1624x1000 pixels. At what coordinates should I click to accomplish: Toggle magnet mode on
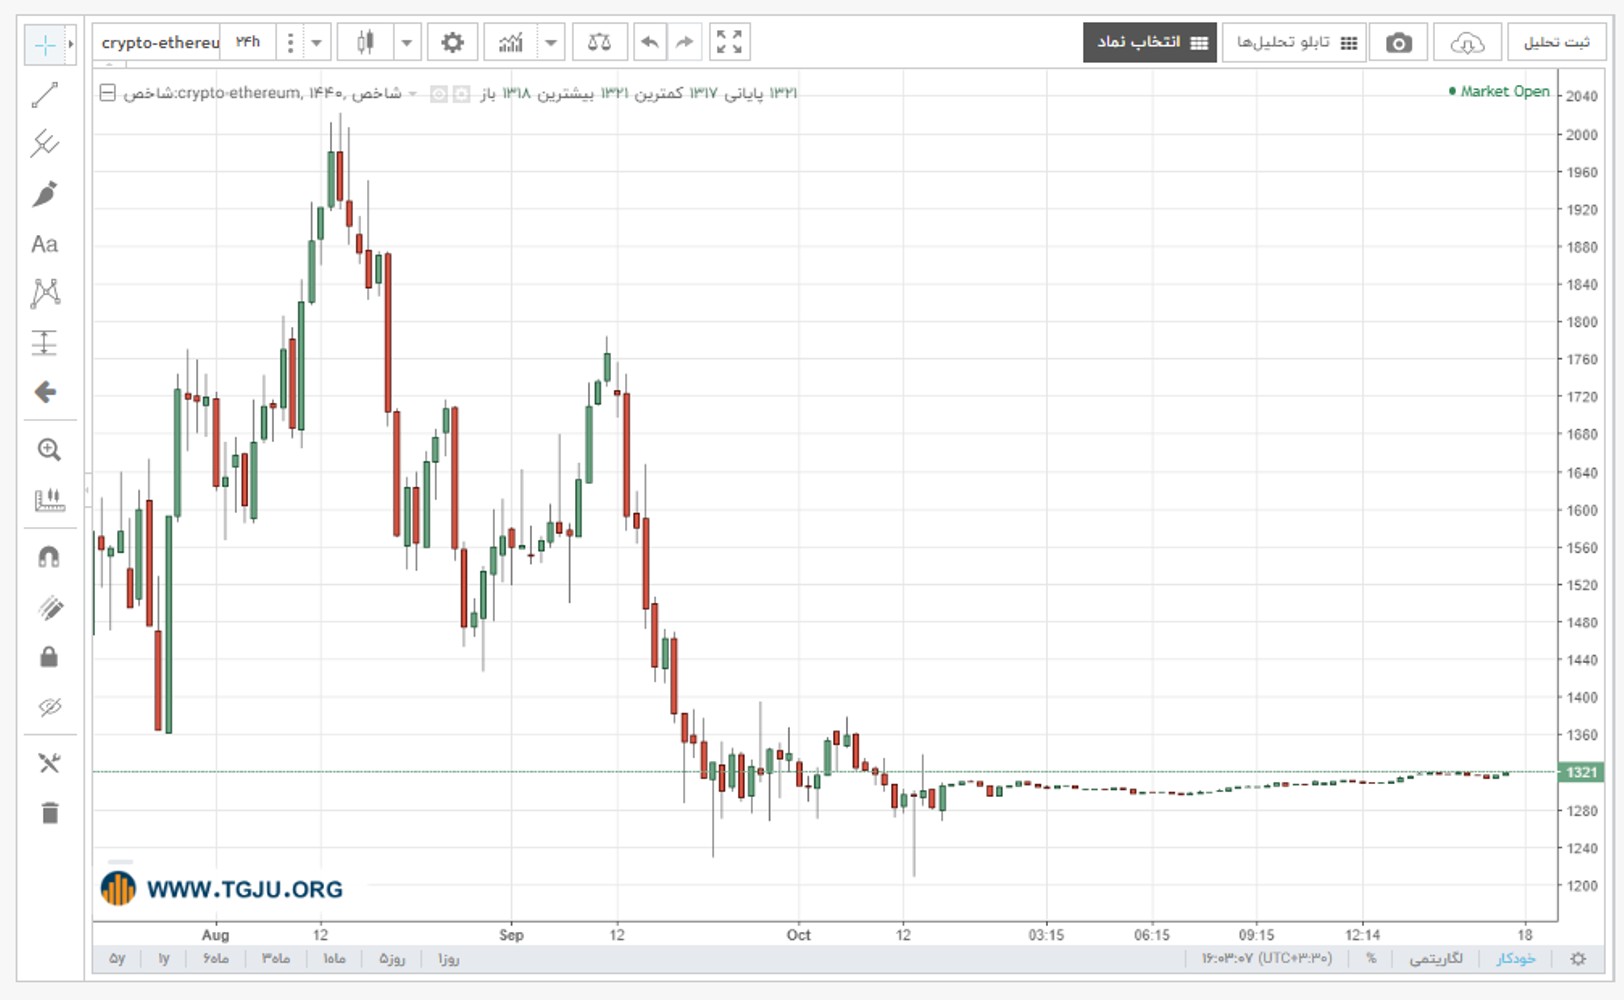pos(48,557)
